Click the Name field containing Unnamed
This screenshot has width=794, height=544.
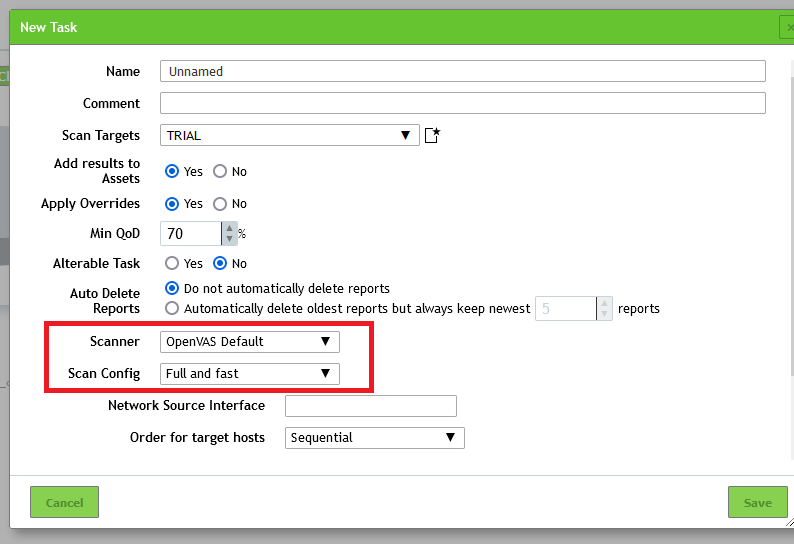463,71
